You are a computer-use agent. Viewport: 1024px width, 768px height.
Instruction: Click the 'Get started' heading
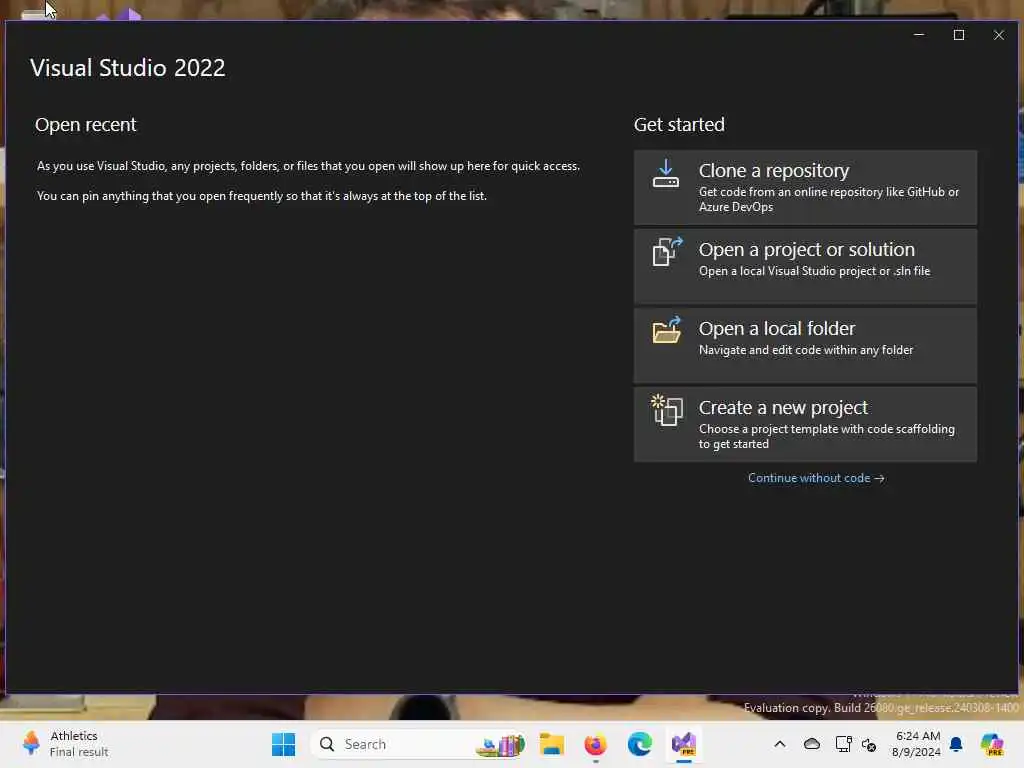click(x=679, y=125)
